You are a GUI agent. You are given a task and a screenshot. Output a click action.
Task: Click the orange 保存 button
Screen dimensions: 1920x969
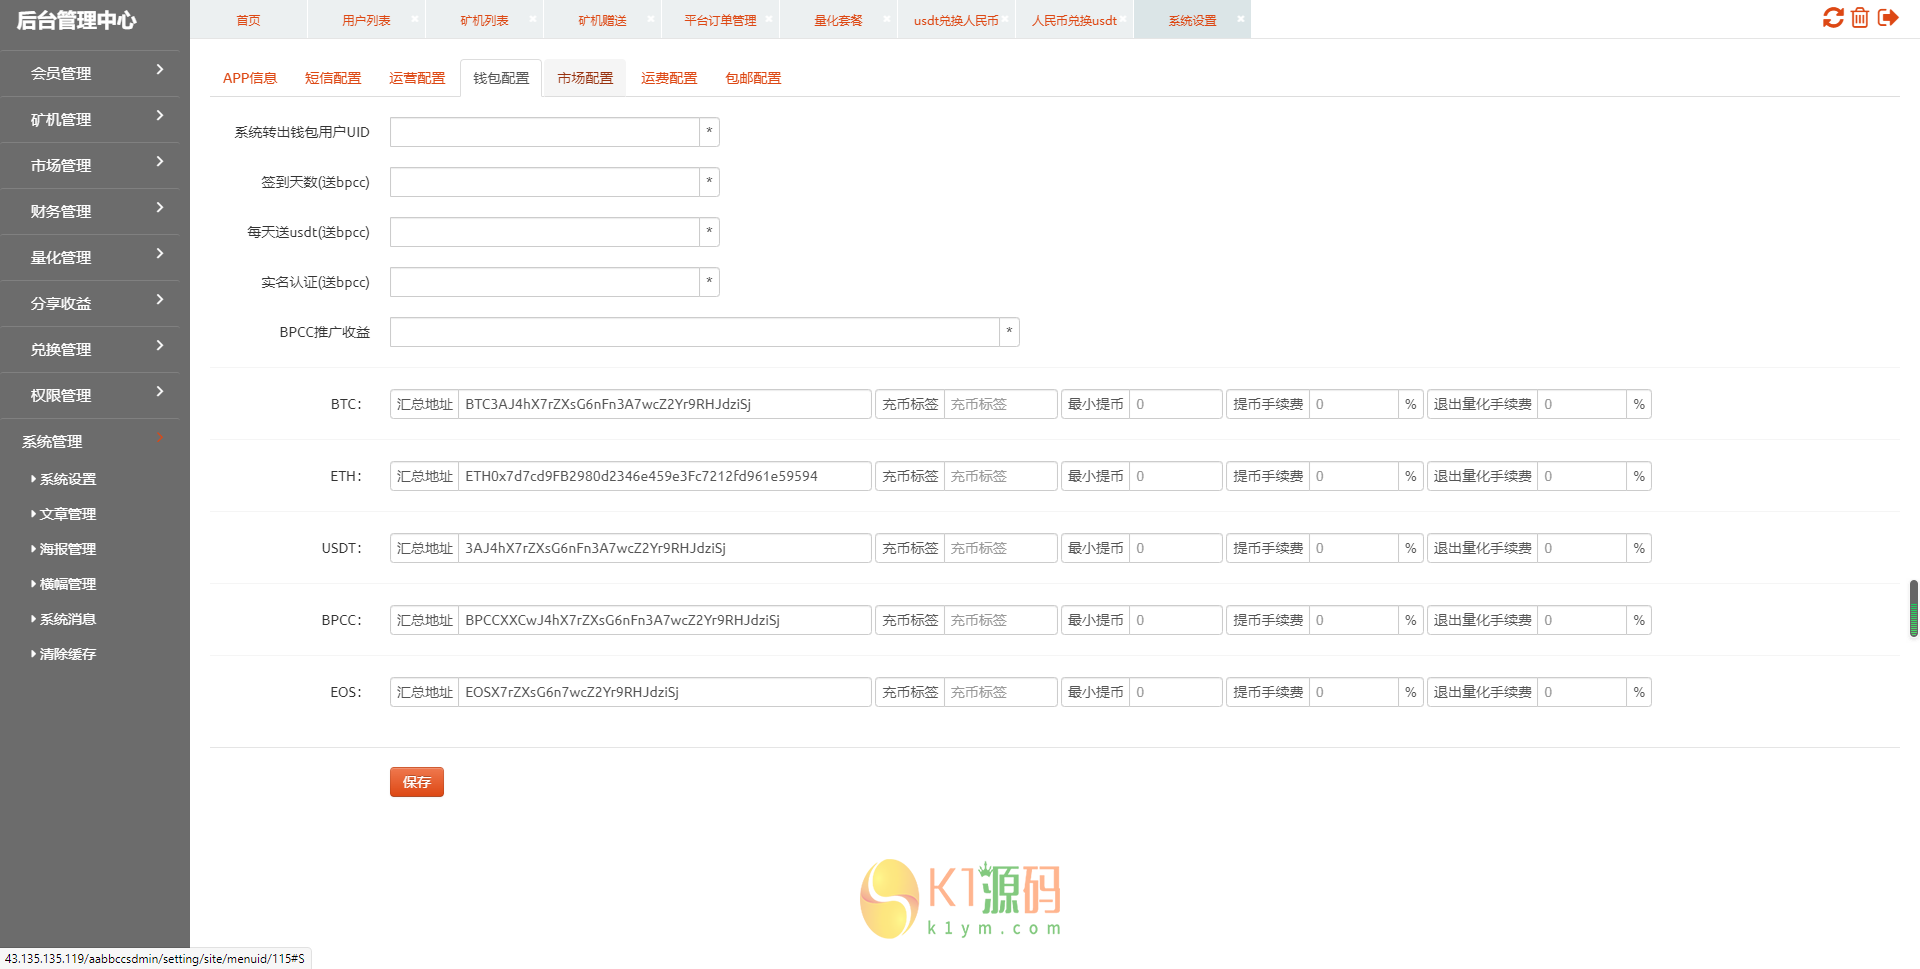coord(416,782)
